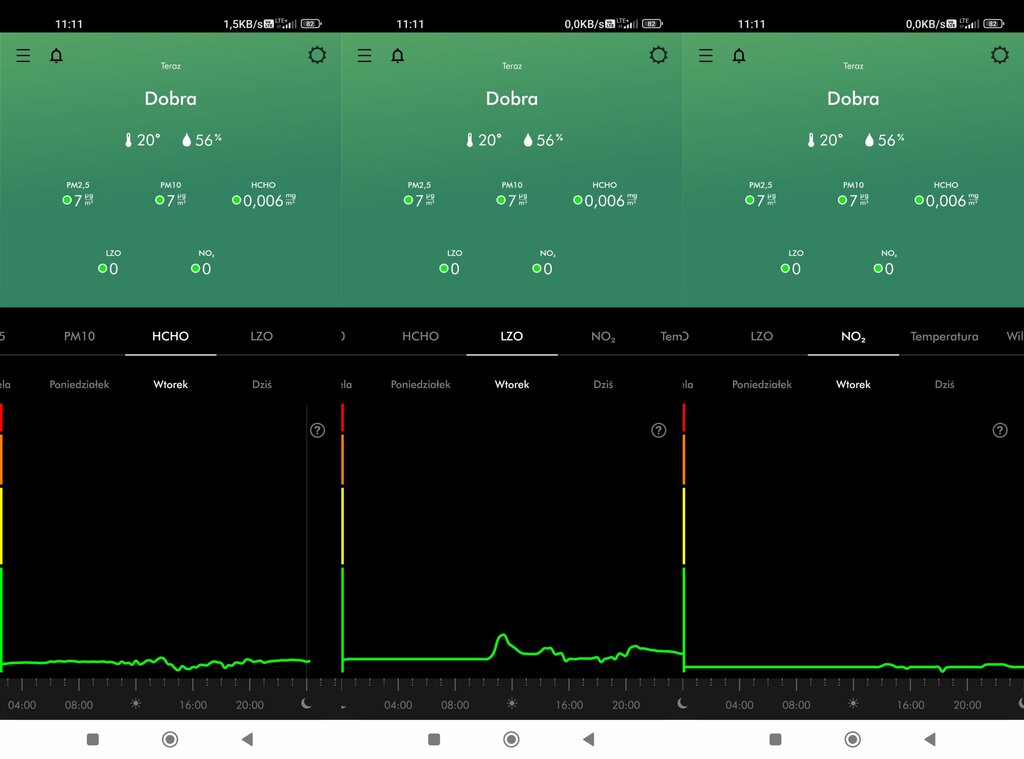
Task: Tap thermometer temperature icon in left screen
Action: pyautogui.click(x=129, y=140)
